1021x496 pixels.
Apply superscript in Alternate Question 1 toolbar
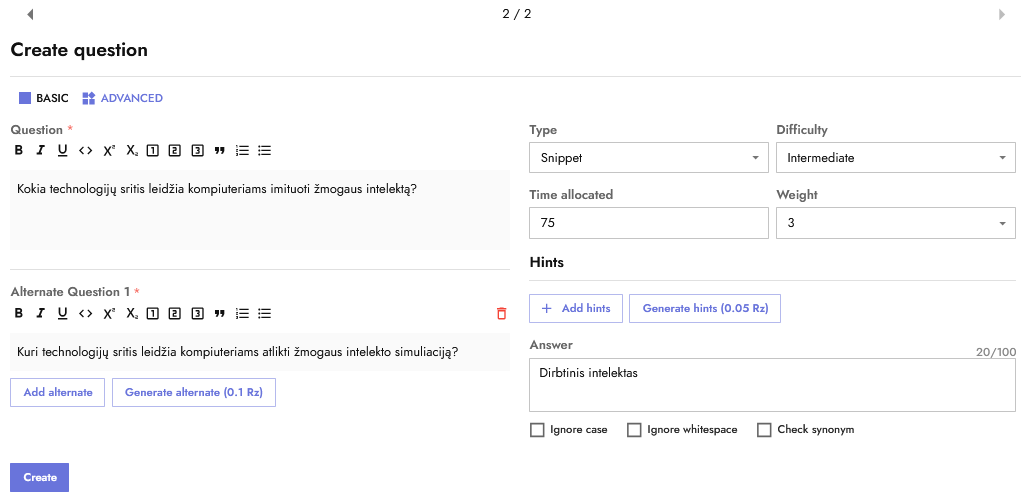109,313
